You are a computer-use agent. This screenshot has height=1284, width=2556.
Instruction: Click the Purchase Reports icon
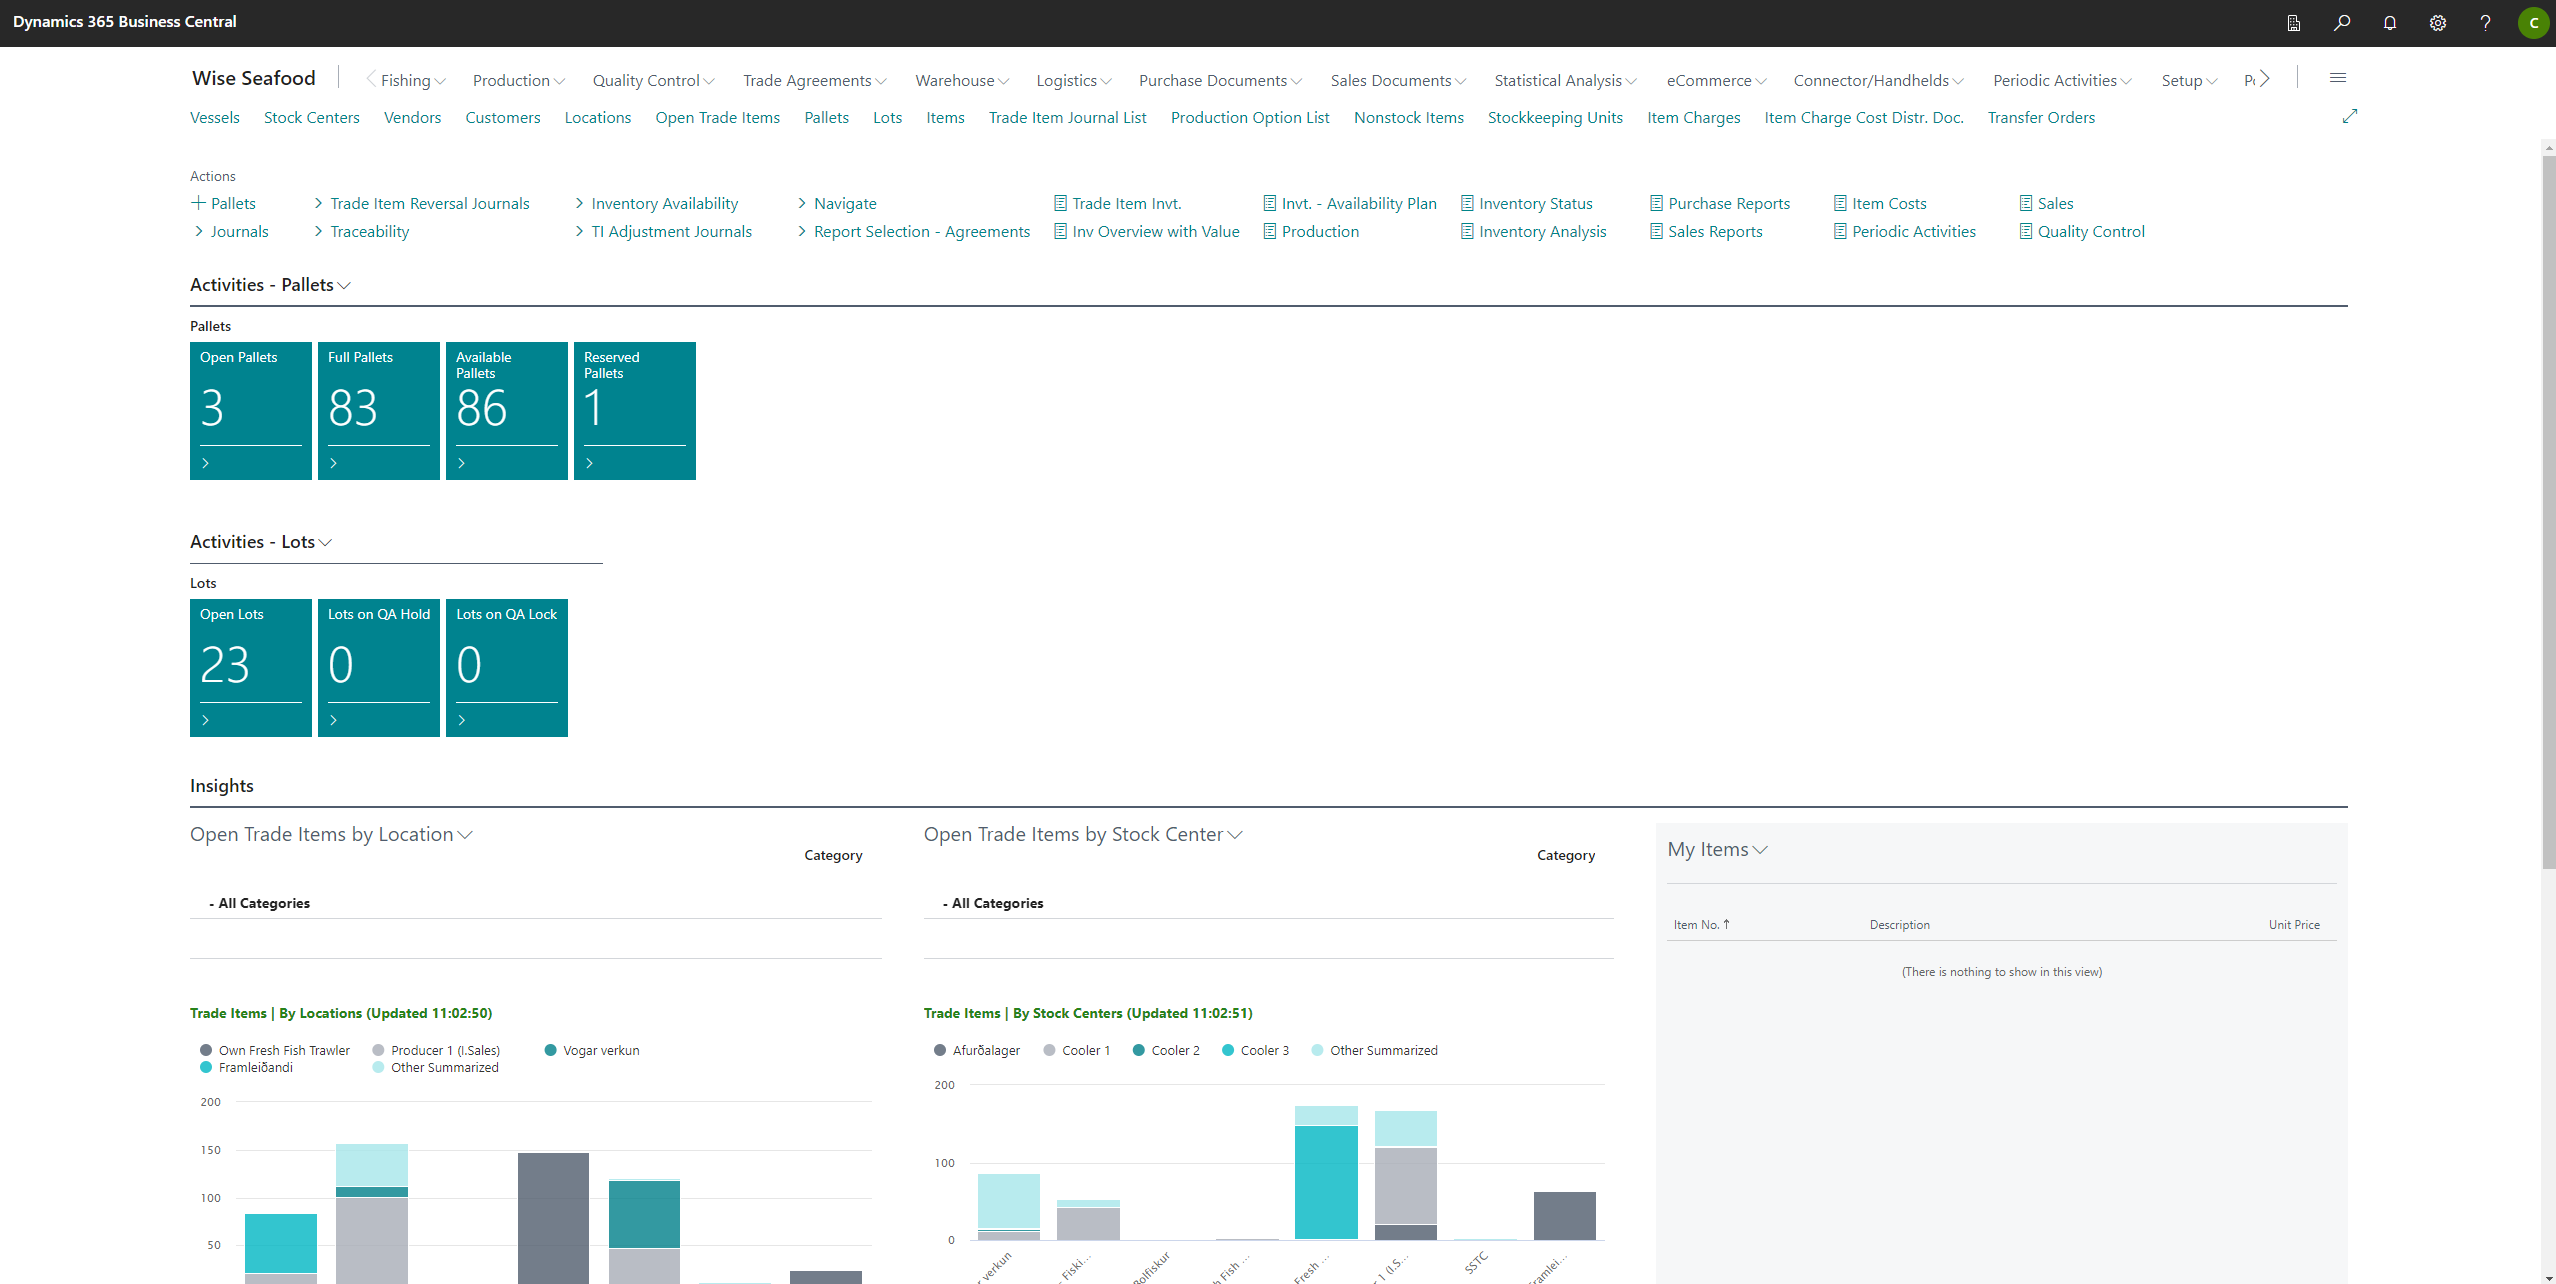1656,203
